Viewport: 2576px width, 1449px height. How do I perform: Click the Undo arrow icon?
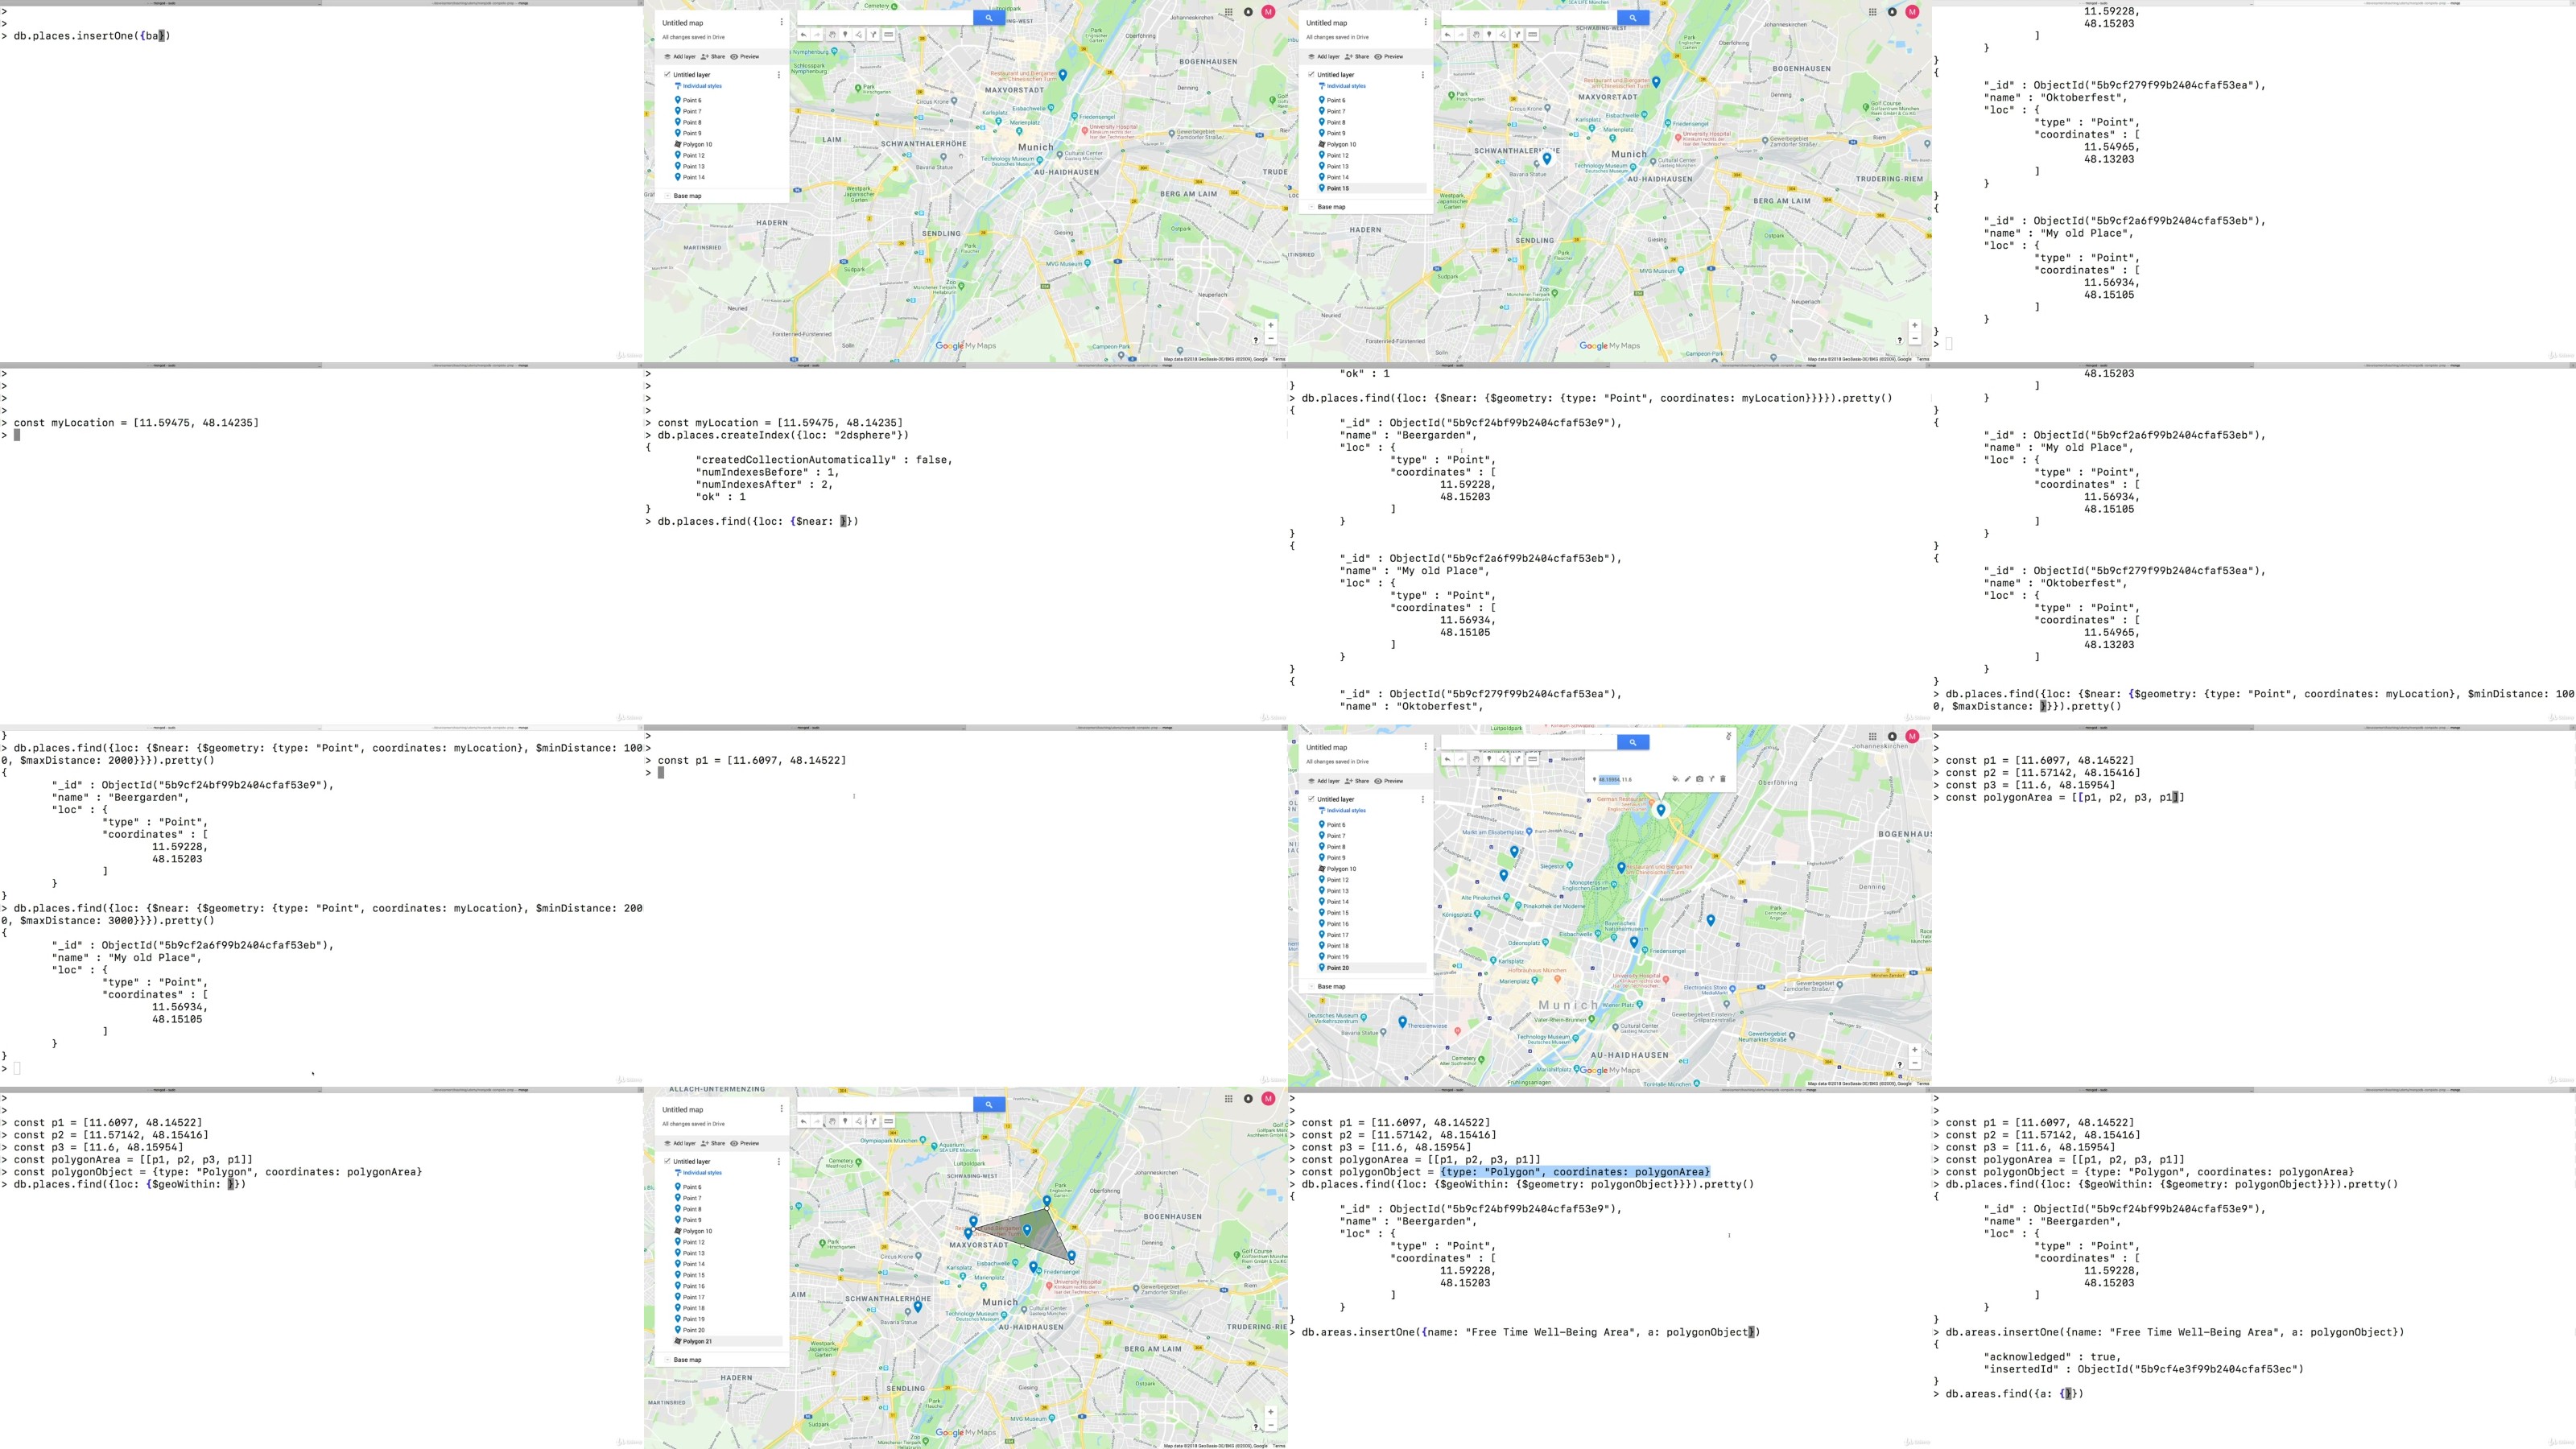[x=806, y=35]
